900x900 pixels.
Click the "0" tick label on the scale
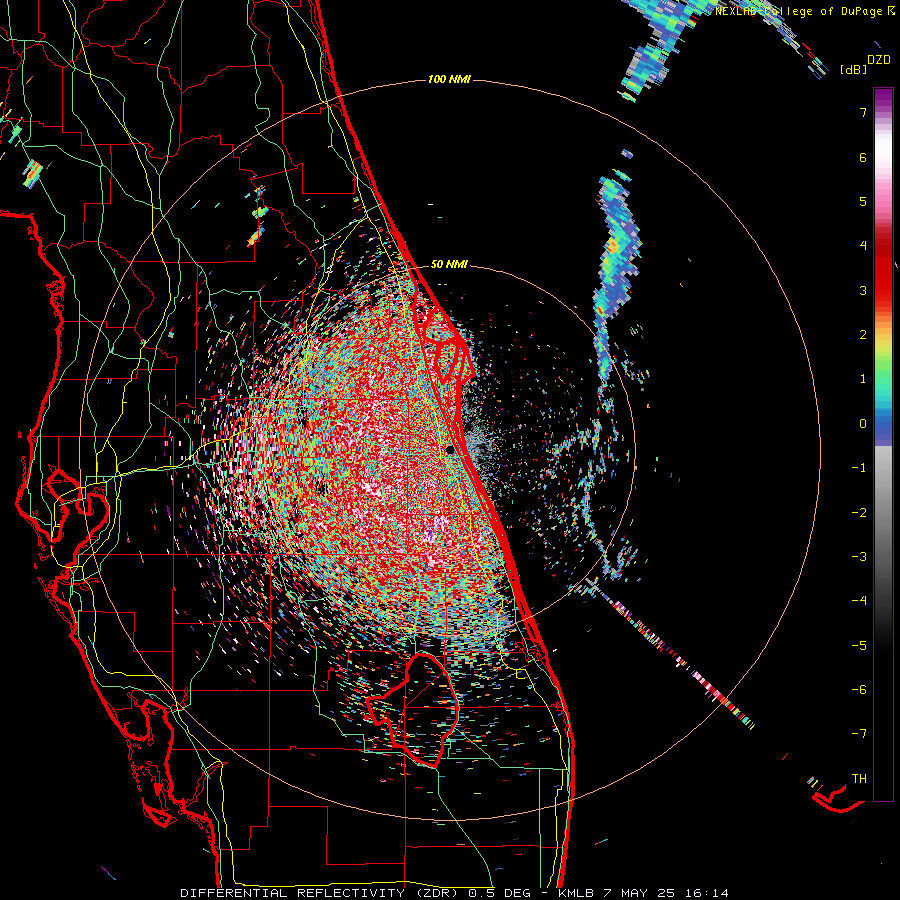point(863,424)
